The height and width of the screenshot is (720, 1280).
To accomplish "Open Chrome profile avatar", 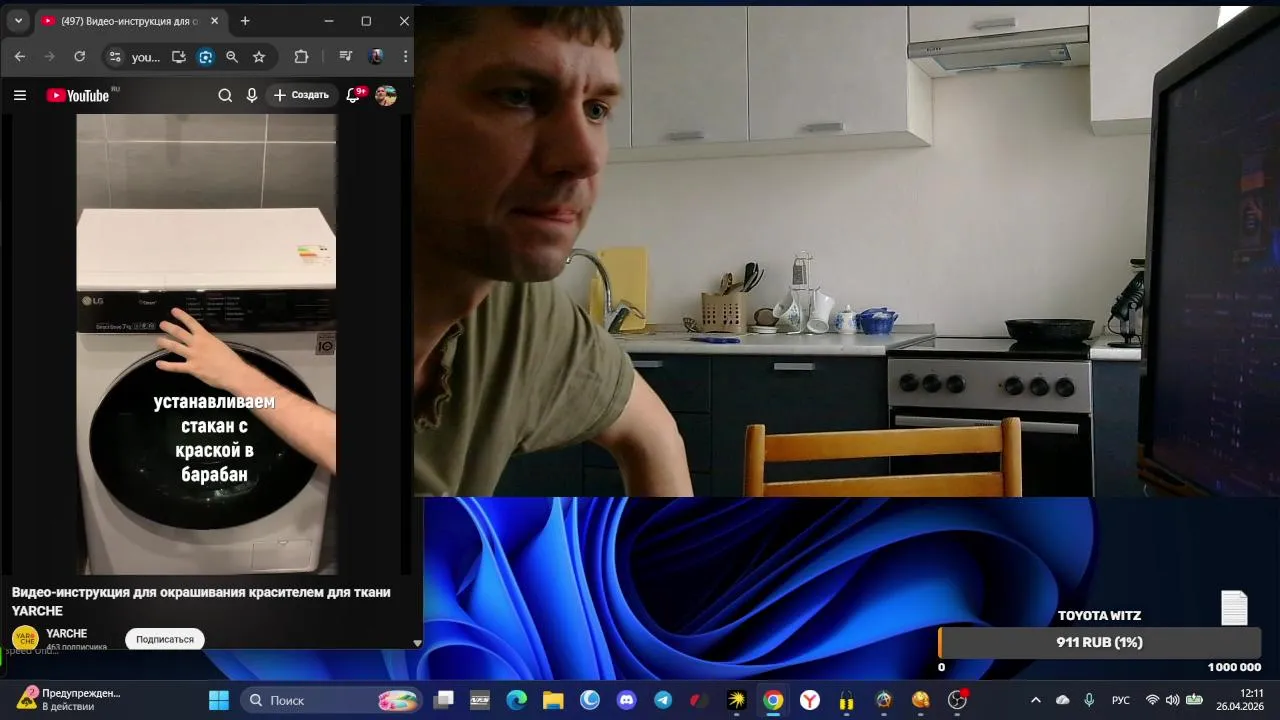I will (x=376, y=57).
